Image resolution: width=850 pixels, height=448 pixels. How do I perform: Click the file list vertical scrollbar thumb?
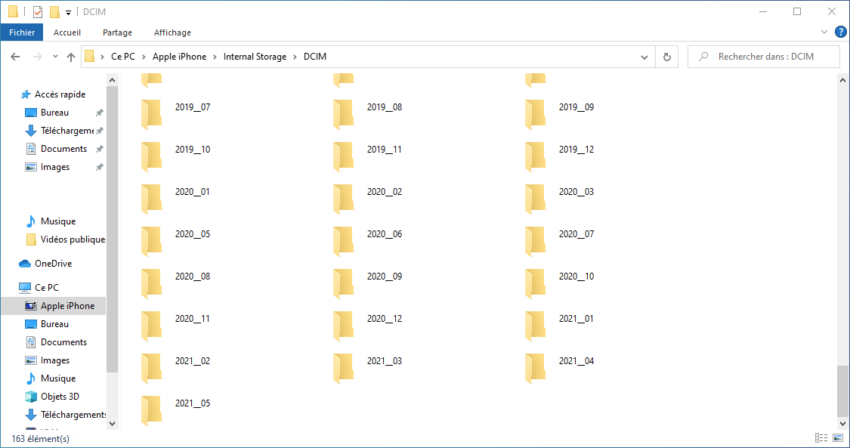pos(842,390)
